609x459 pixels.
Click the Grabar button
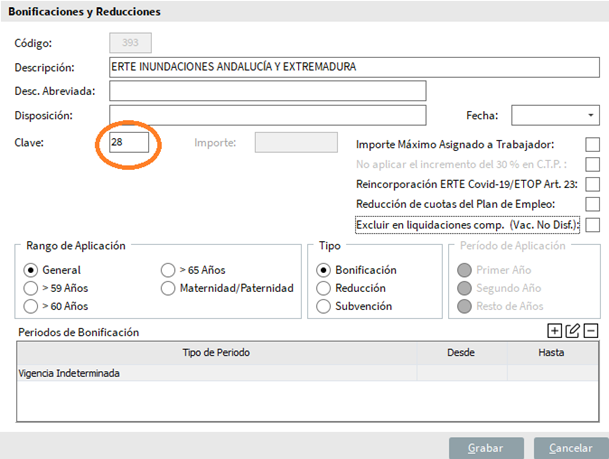pos(486,448)
